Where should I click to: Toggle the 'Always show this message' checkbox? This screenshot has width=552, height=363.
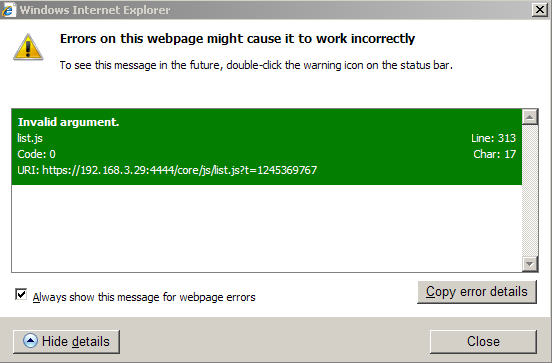tap(21, 294)
